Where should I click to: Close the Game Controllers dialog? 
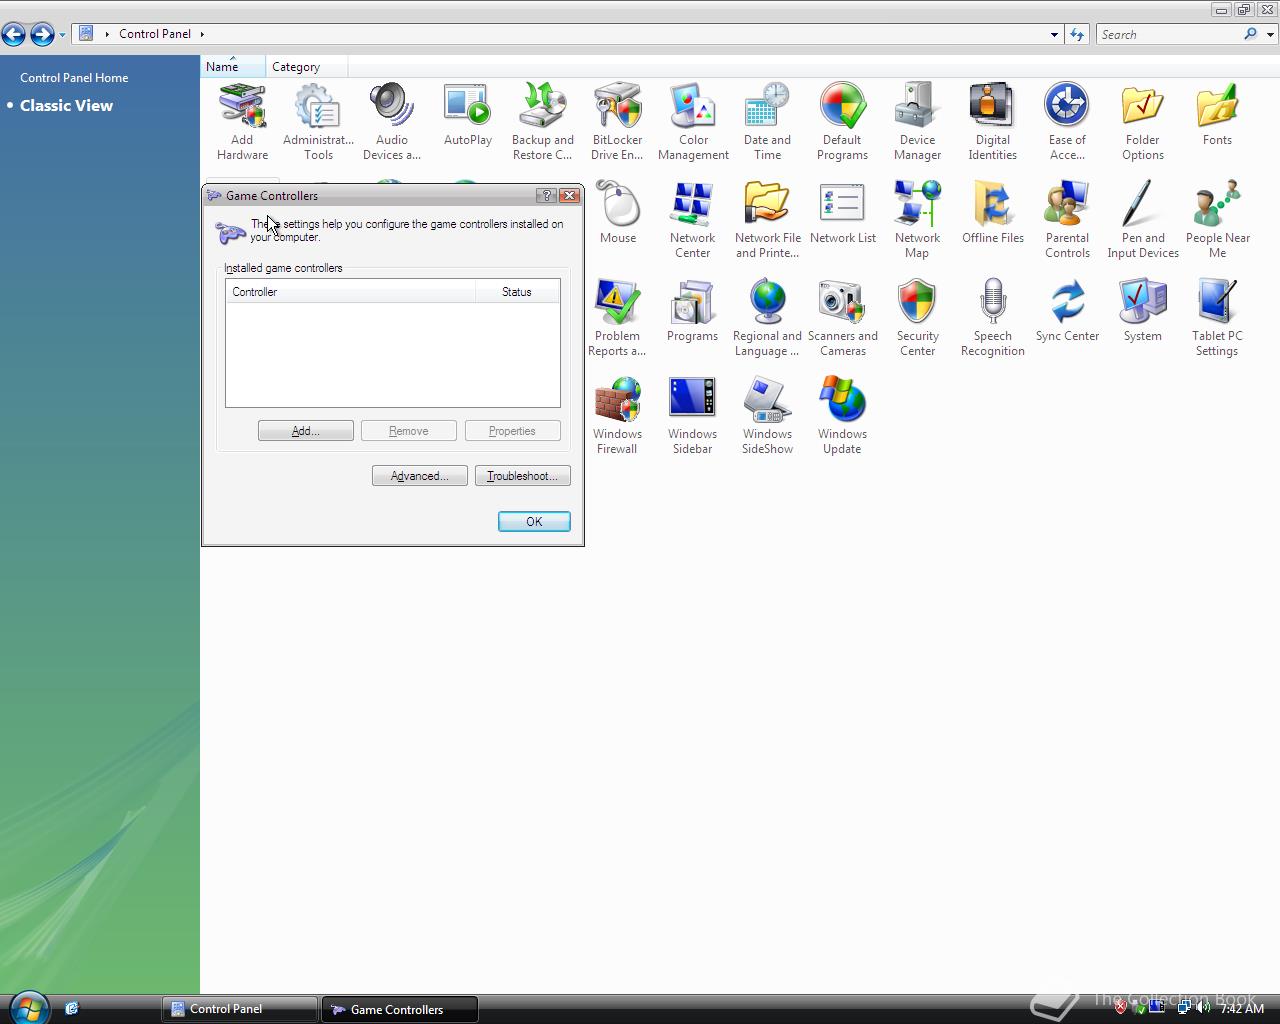point(570,195)
